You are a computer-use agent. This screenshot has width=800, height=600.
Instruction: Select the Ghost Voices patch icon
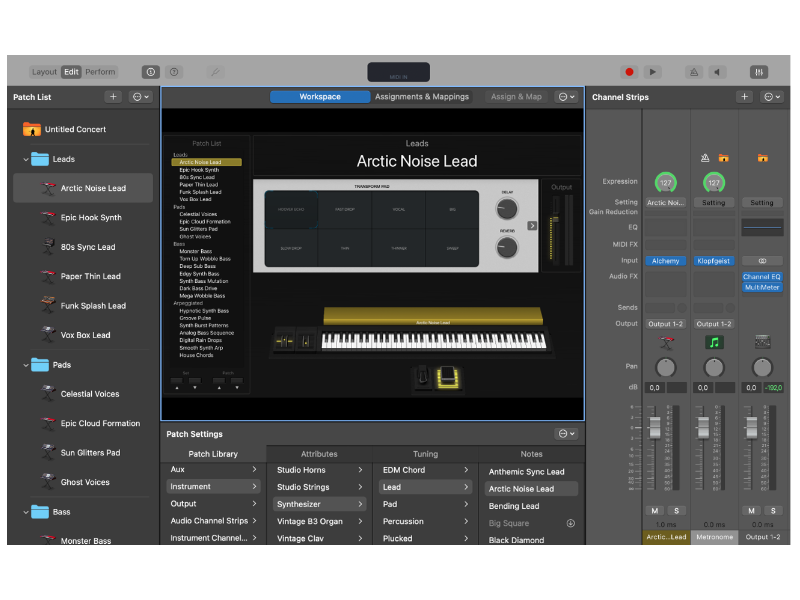[x=48, y=482]
